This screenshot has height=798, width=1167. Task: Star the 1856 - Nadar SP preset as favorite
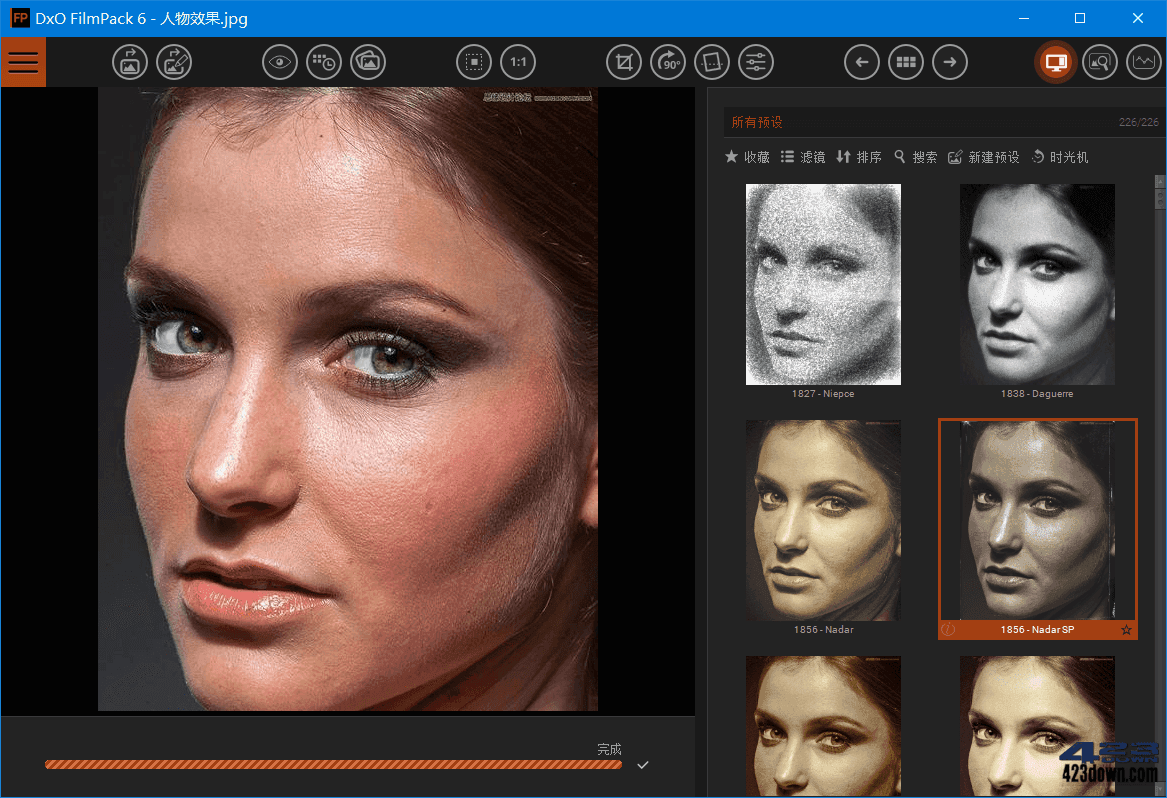[x=1126, y=630]
